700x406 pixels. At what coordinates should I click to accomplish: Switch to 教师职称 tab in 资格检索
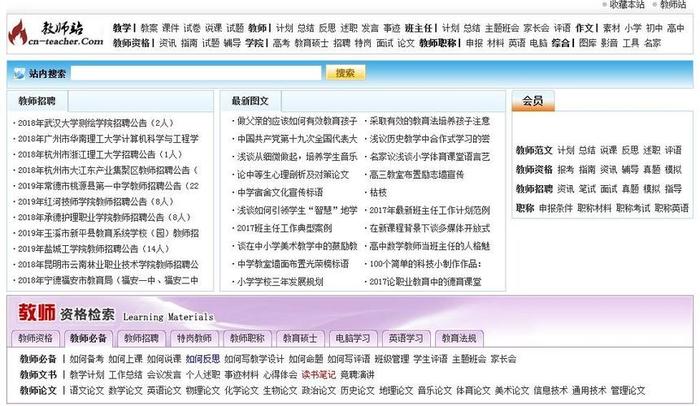click(247, 339)
